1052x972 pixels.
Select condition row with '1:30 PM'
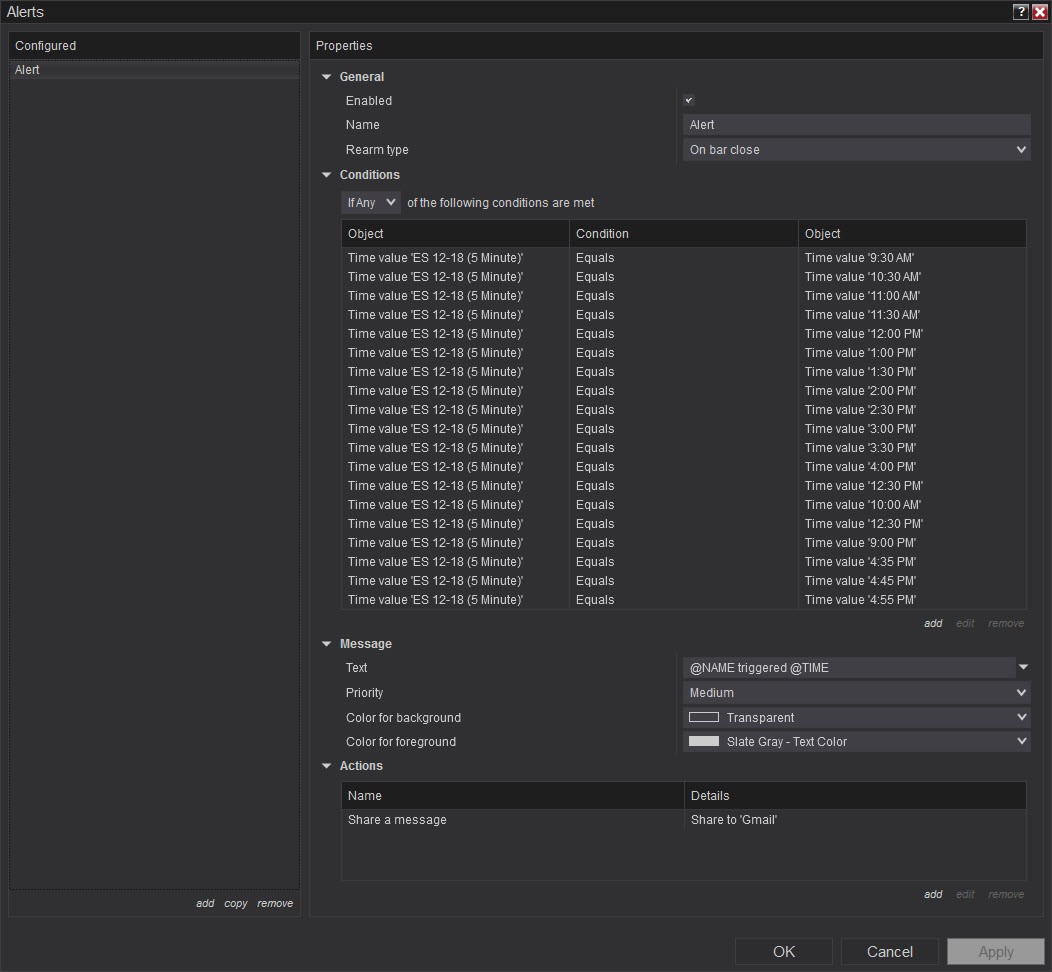click(x=684, y=372)
